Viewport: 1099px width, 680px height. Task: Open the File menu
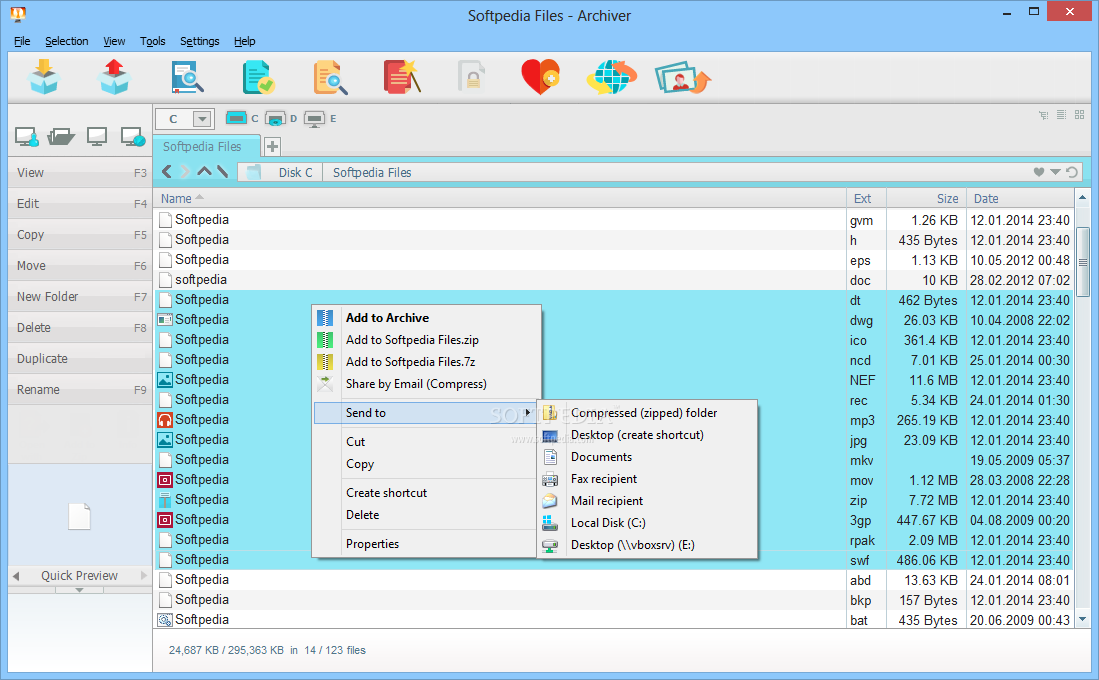(22, 41)
